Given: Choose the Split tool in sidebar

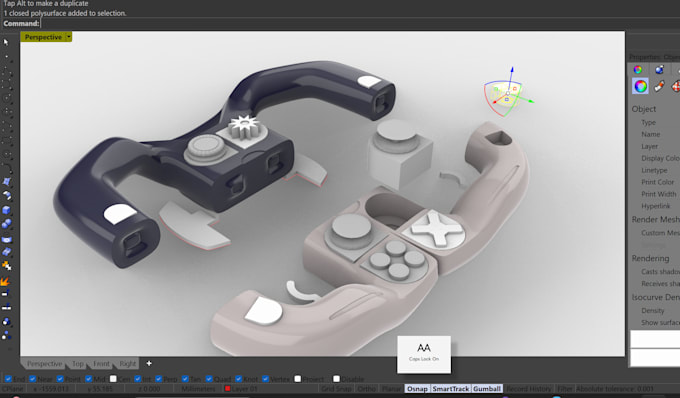Looking at the screenshot, I should click(x=6, y=307).
